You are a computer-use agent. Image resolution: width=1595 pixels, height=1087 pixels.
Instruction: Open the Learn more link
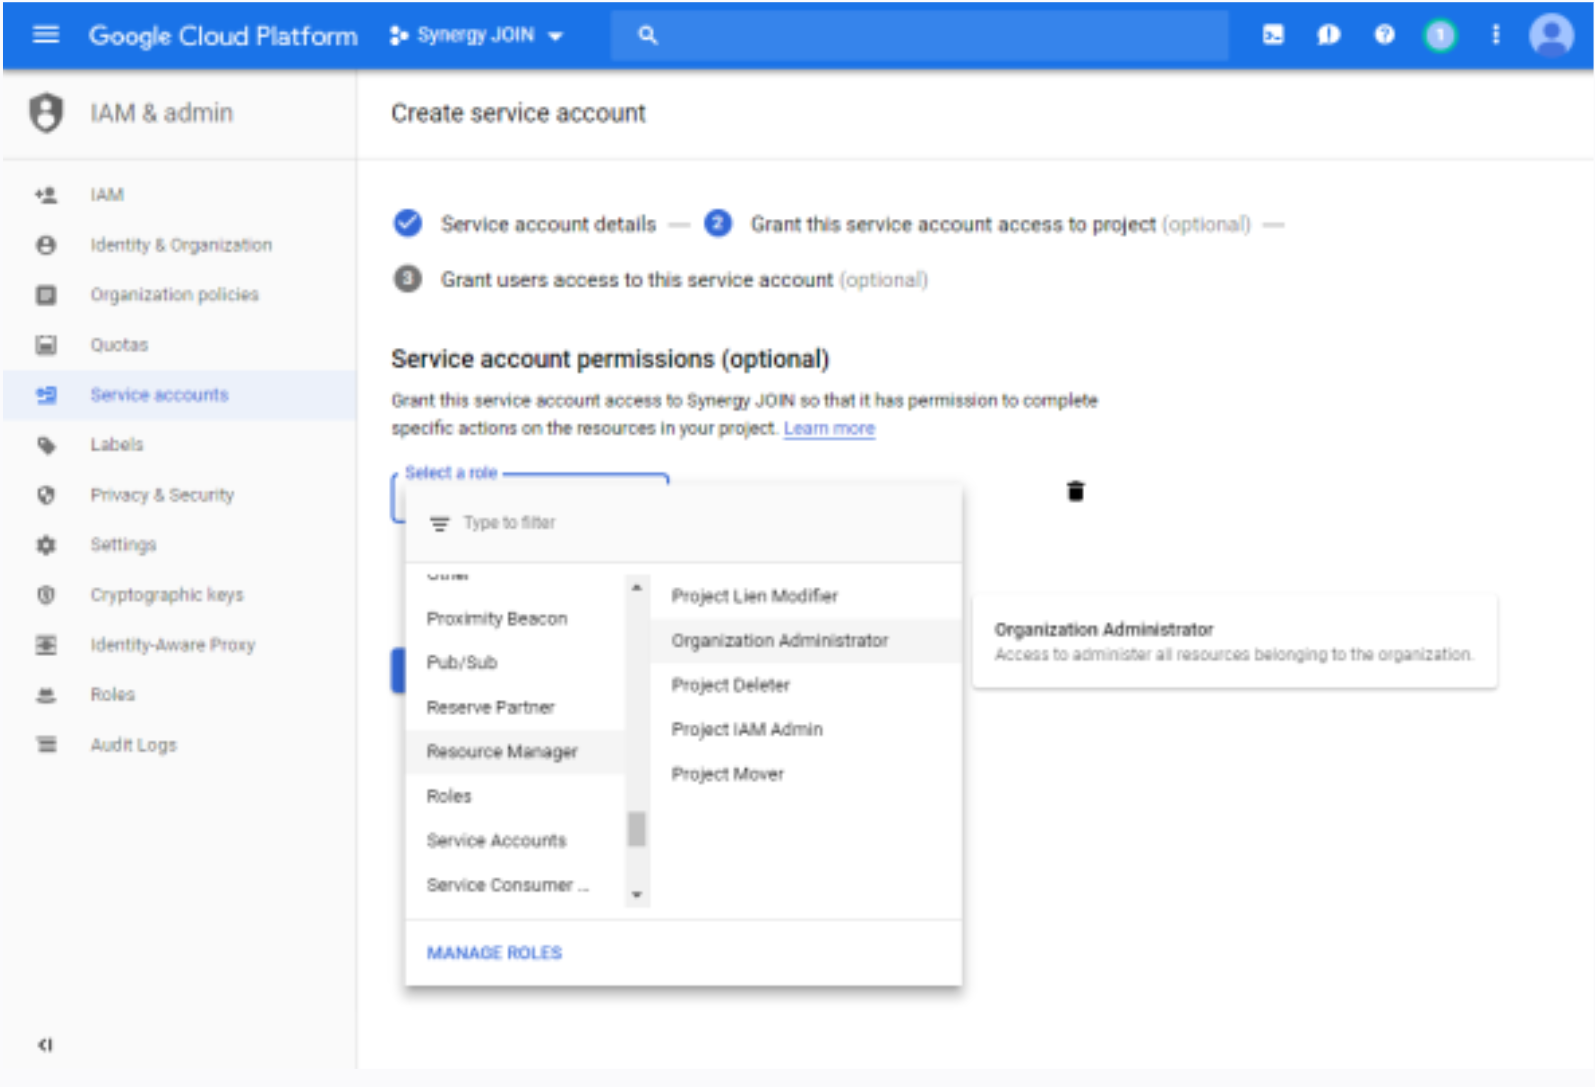click(829, 429)
